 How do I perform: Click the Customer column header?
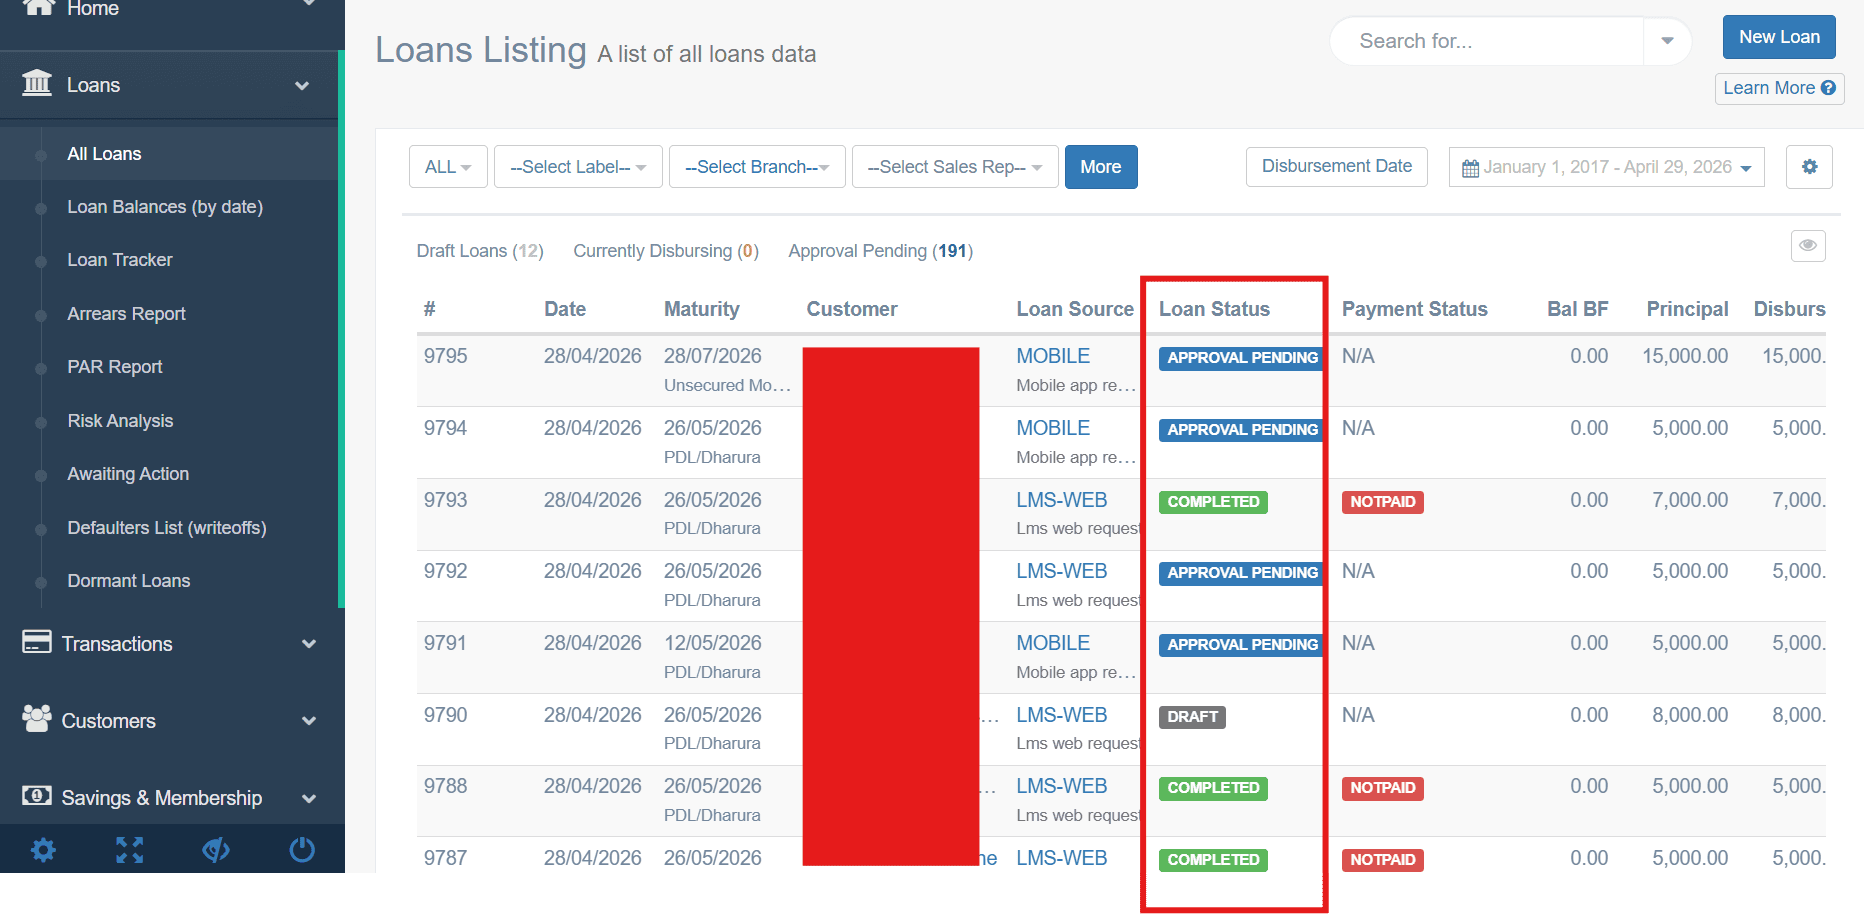[x=852, y=309]
